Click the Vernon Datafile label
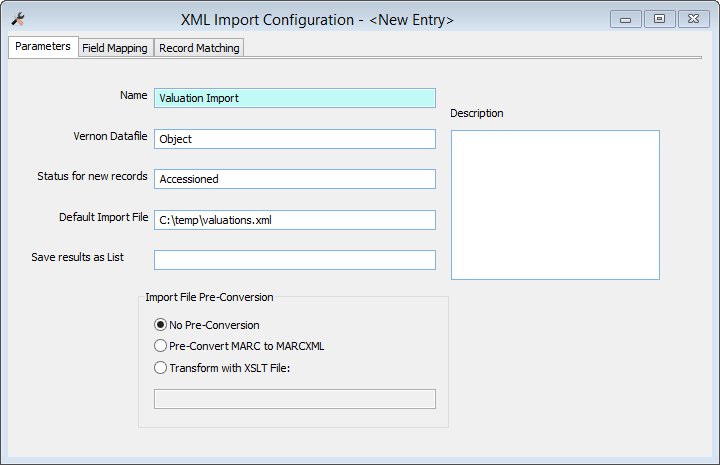The image size is (720, 465). pos(110,136)
